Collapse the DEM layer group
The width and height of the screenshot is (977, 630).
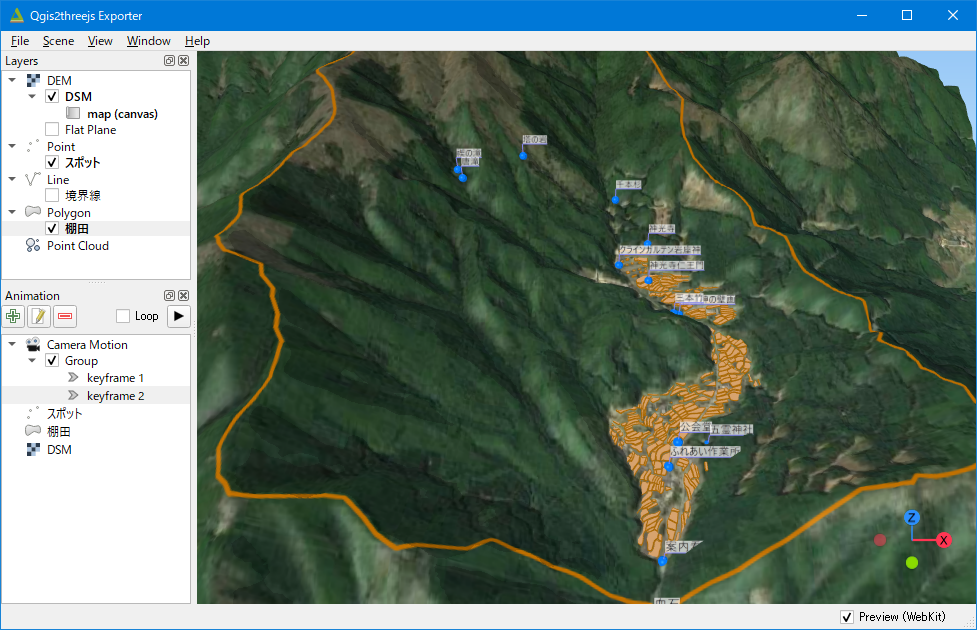[12, 80]
